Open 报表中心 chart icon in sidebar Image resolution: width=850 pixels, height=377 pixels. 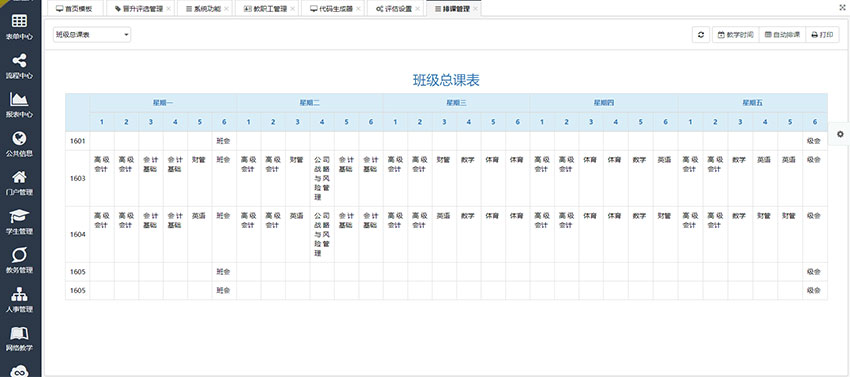[20, 99]
